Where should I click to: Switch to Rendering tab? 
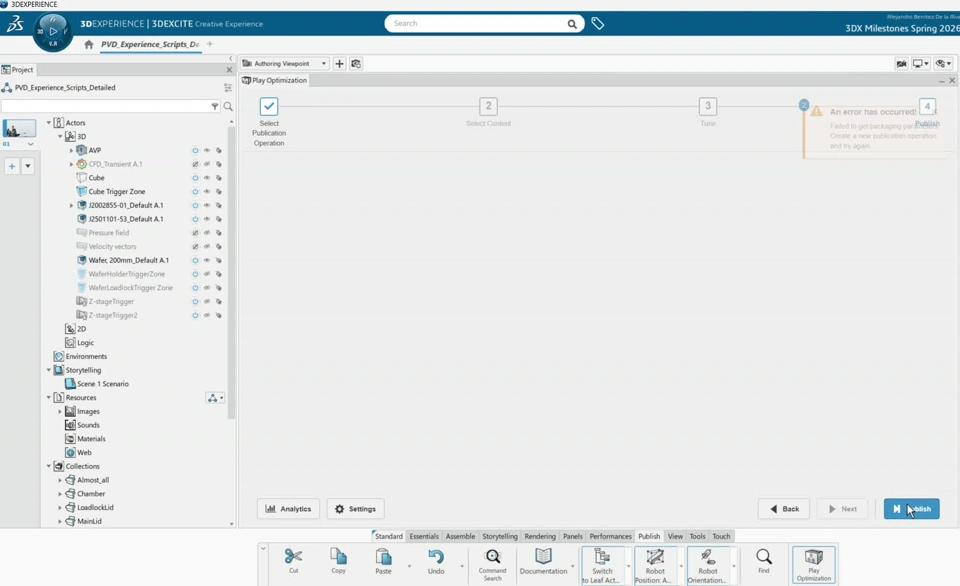pyautogui.click(x=540, y=536)
